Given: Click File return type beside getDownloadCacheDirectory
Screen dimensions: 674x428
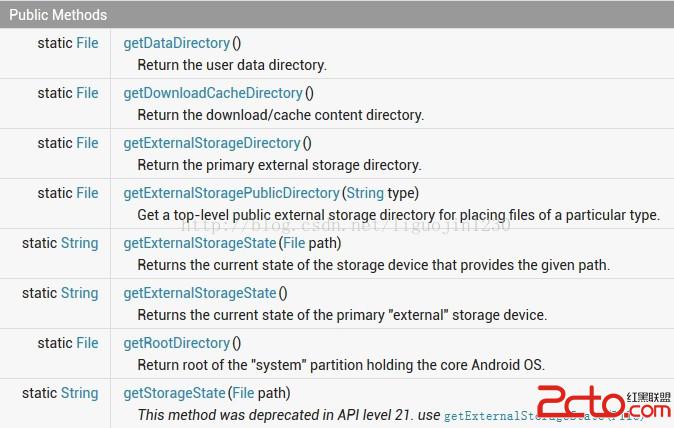Looking at the screenshot, I should [87, 93].
